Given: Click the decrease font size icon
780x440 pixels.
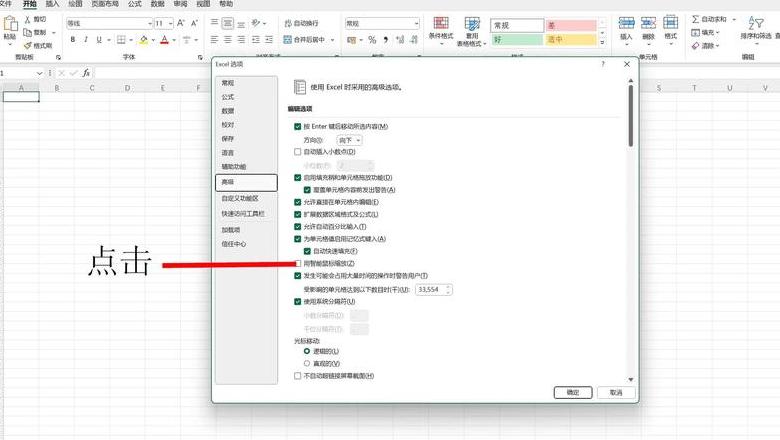Looking at the screenshot, I should 195,23.
